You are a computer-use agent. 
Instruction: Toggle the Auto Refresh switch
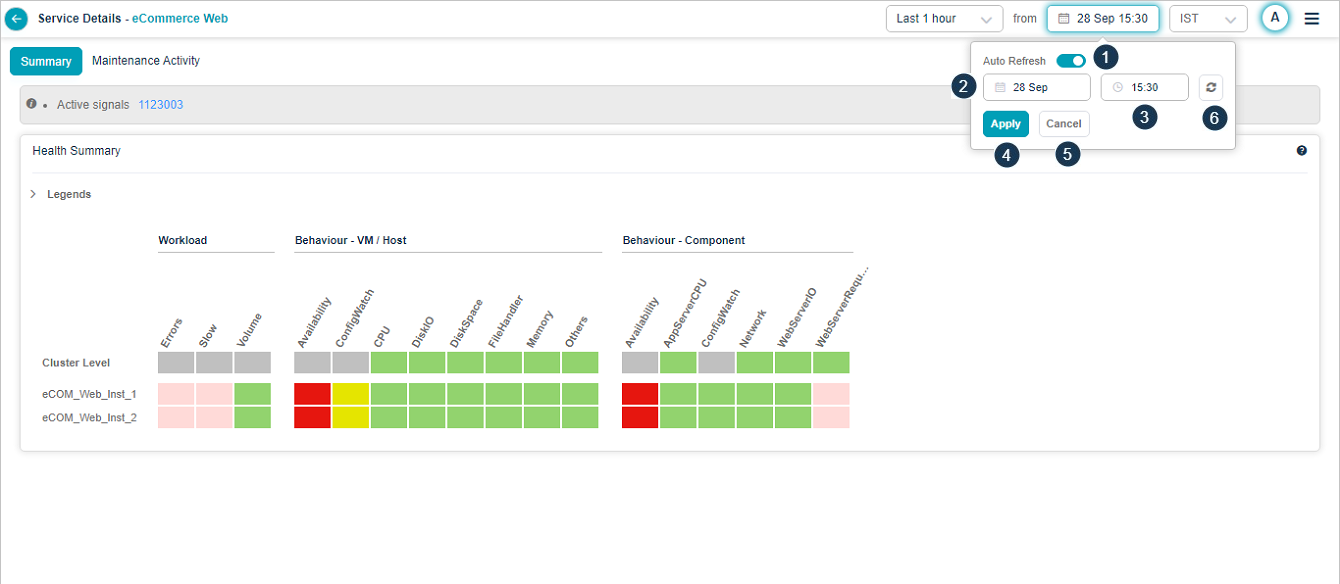point(1071,61)
